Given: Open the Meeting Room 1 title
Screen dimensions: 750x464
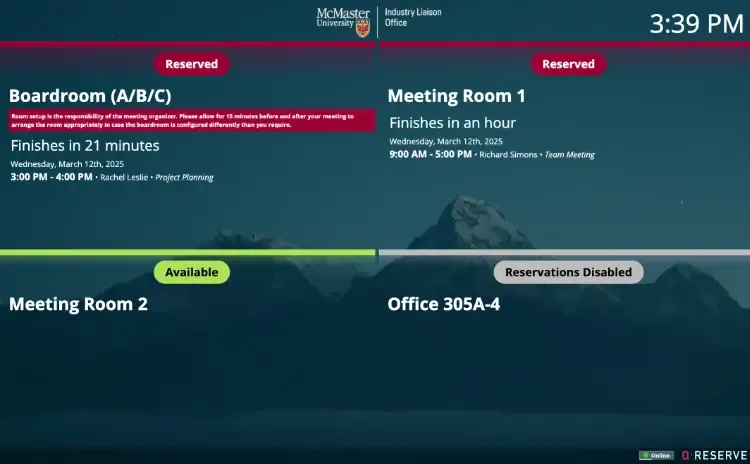Looking at the screenshot, I should pos(456,96).
